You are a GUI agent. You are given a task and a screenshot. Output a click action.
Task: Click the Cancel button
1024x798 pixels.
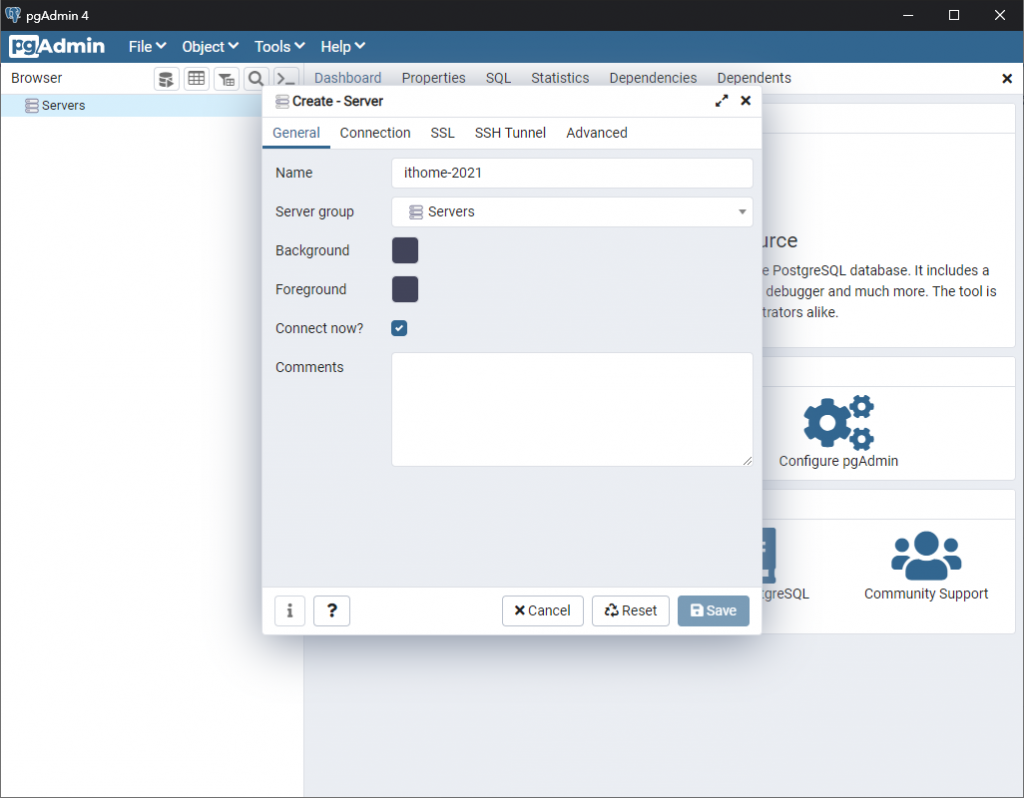pyautogui.click(x=543, y=611)
